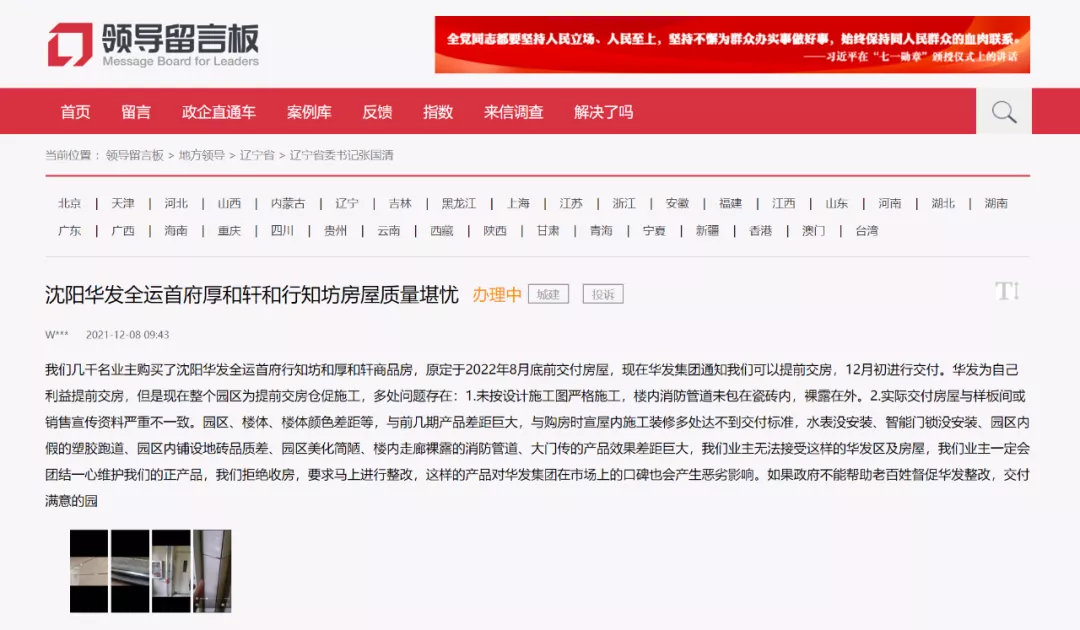Open breadcrumb 辽宁省委书记张国清
This screenshot has width=1080, height=630.
pyautogui.click(x=341, y=156)
